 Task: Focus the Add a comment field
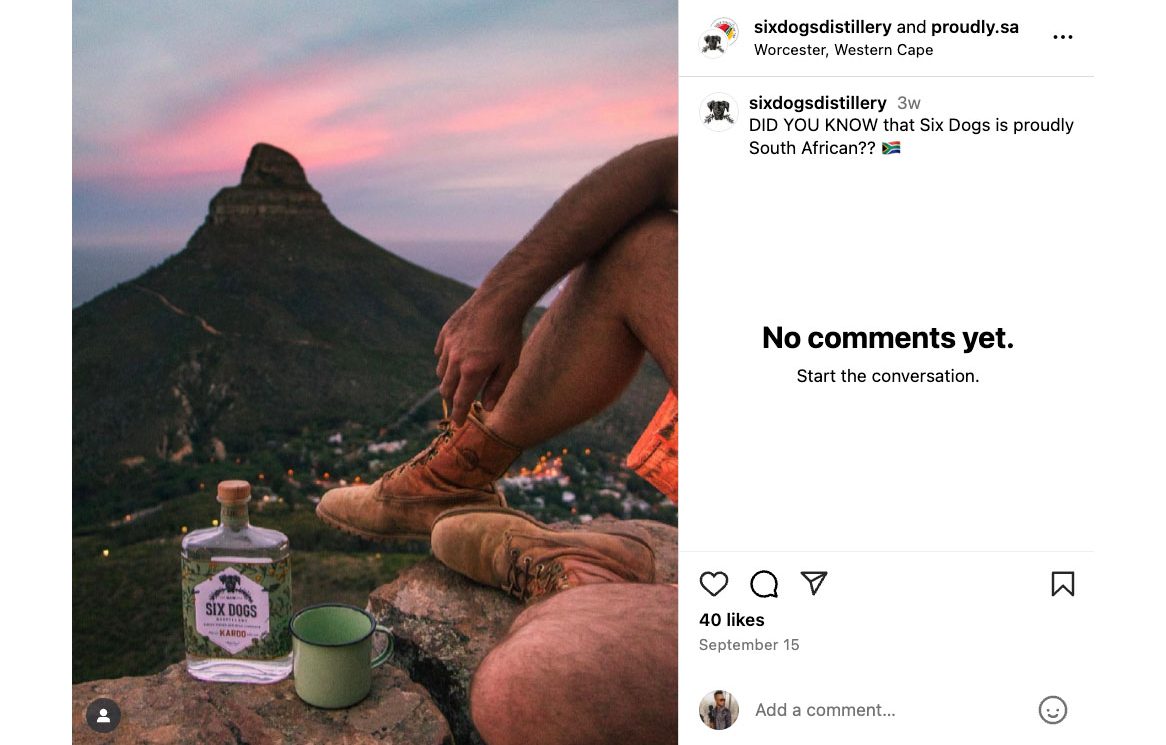[880, 710]
